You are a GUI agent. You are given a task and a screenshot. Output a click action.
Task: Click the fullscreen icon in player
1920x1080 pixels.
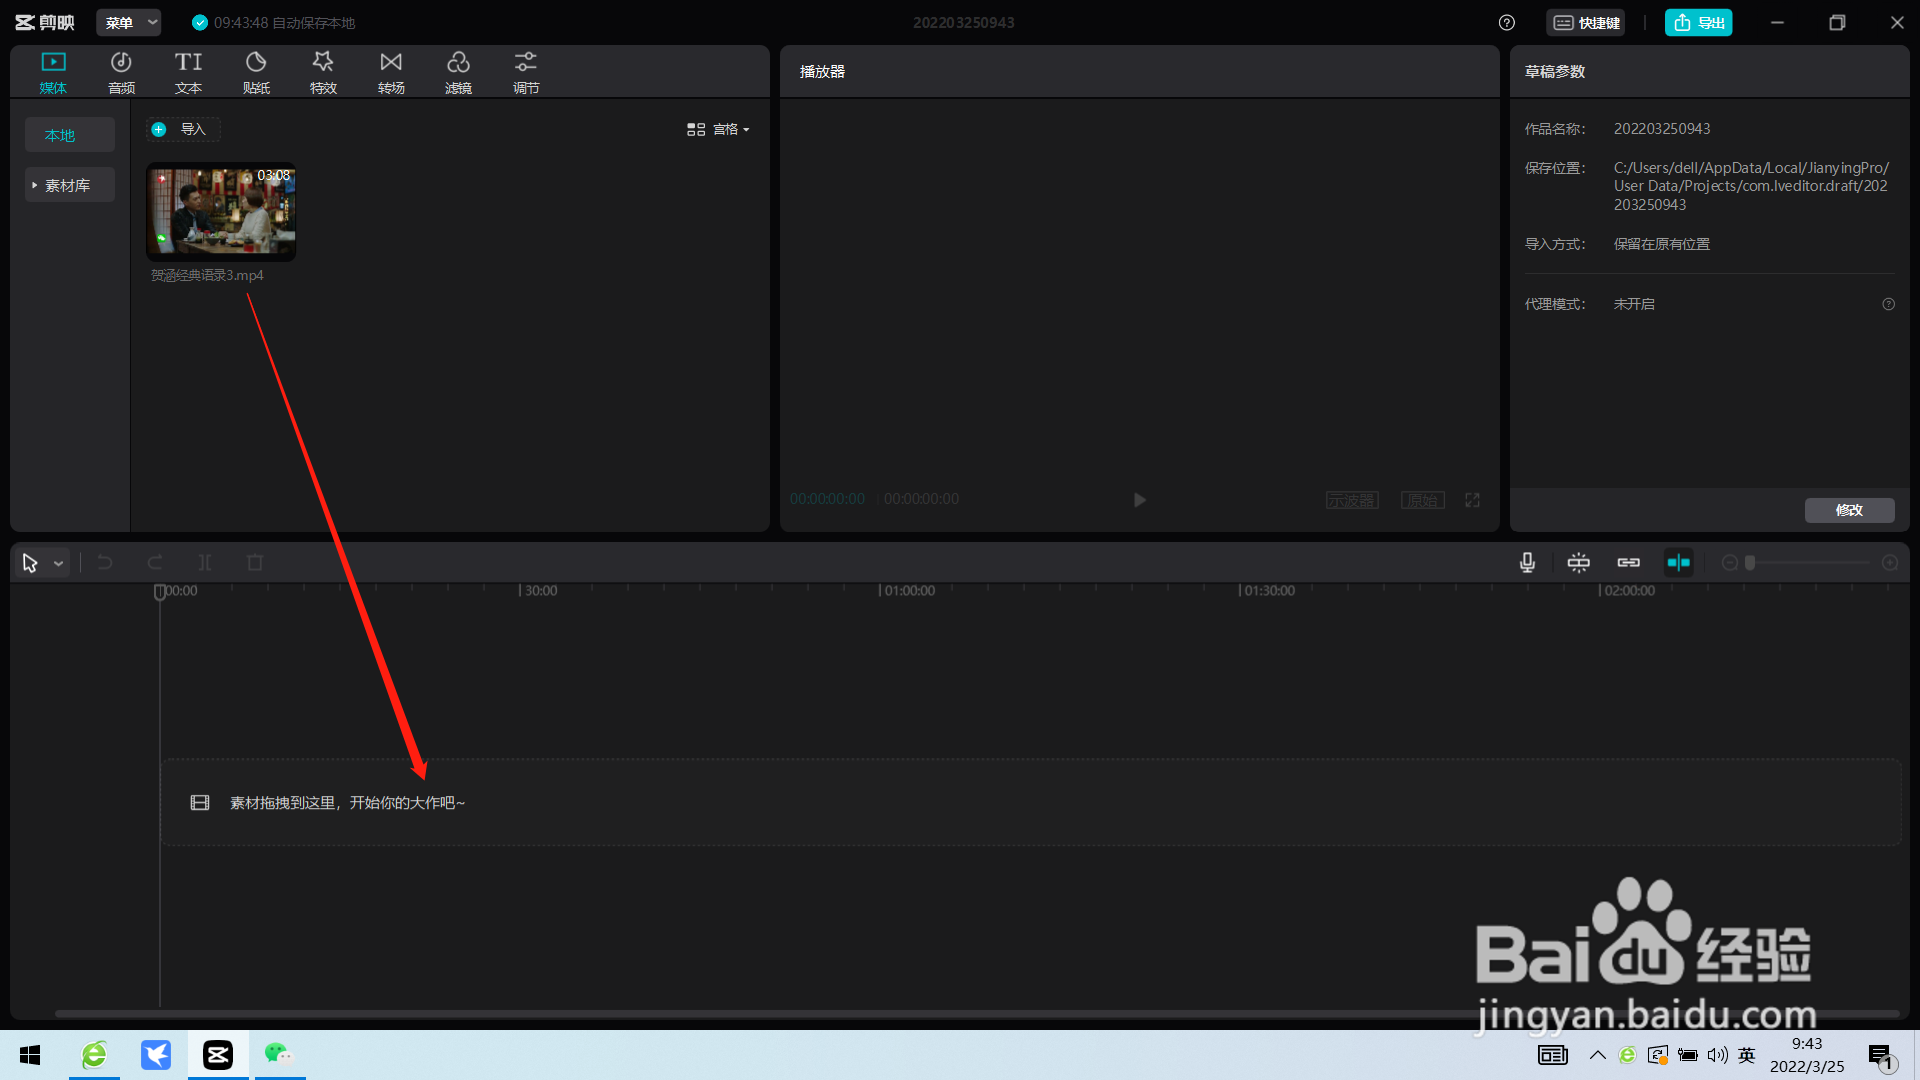tap(1473, 500)
